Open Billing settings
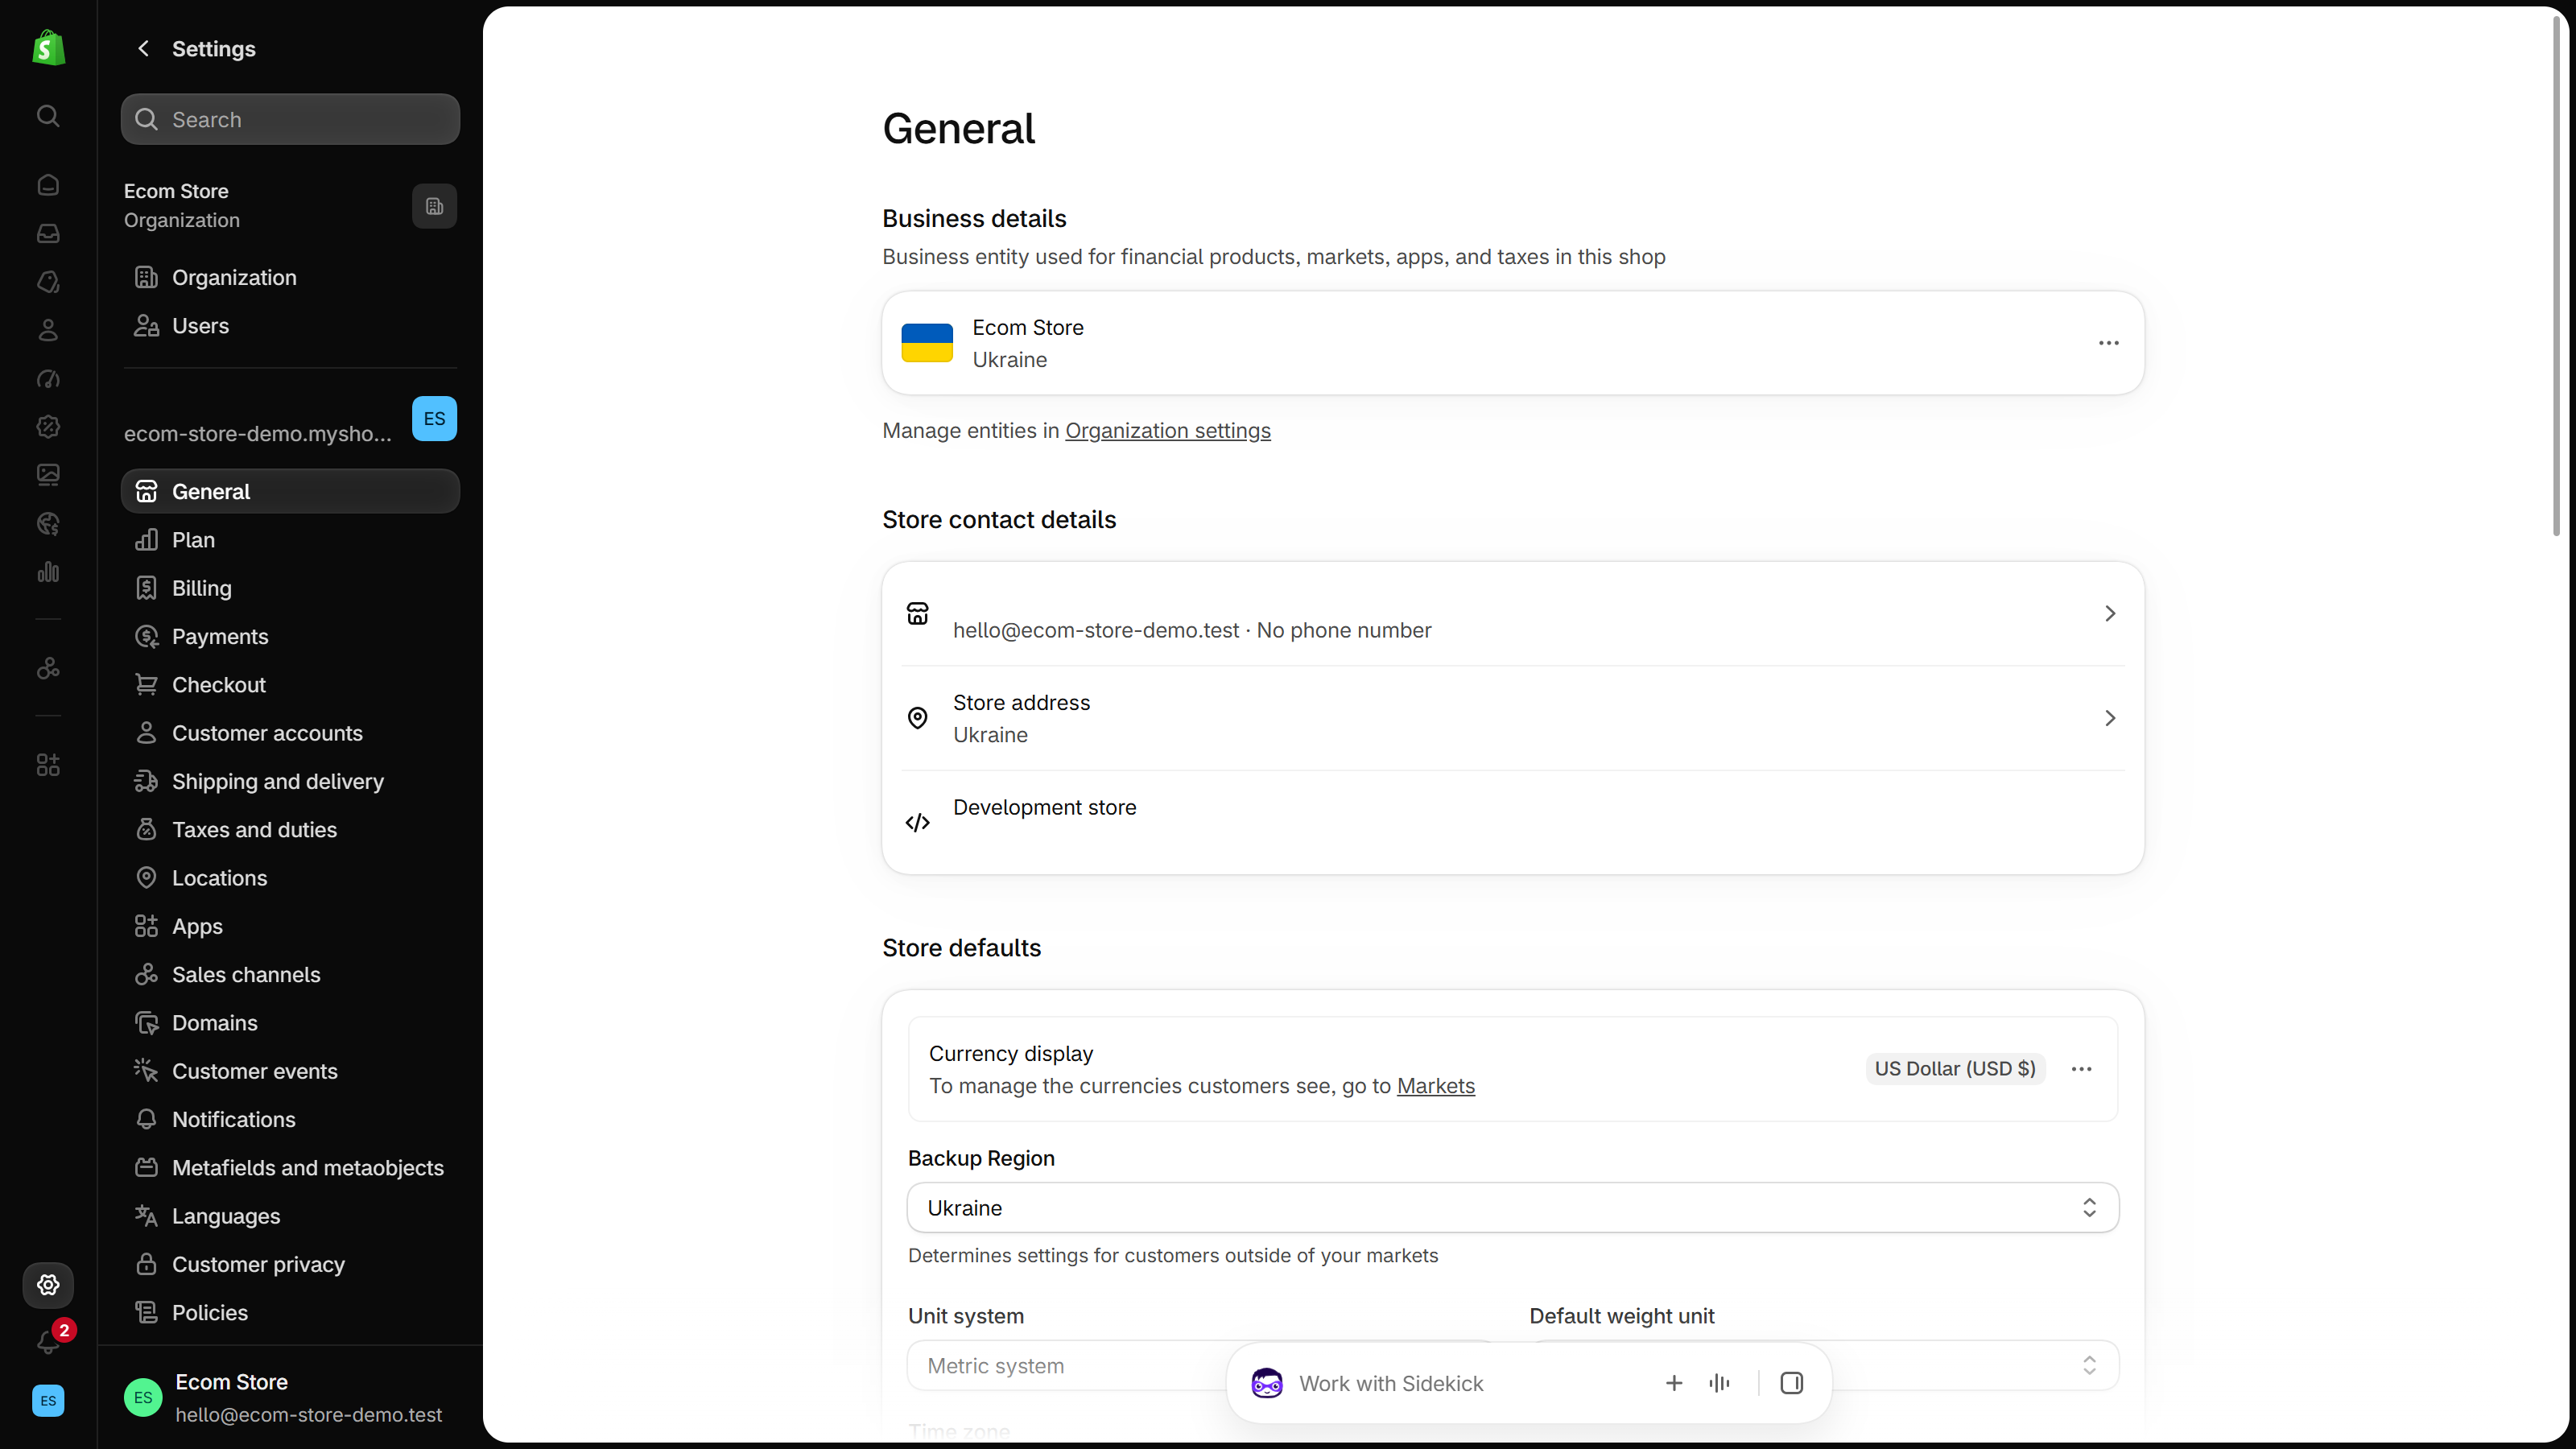The height and width of the screenshot is (1449, 2576). (x=290, y=588)
